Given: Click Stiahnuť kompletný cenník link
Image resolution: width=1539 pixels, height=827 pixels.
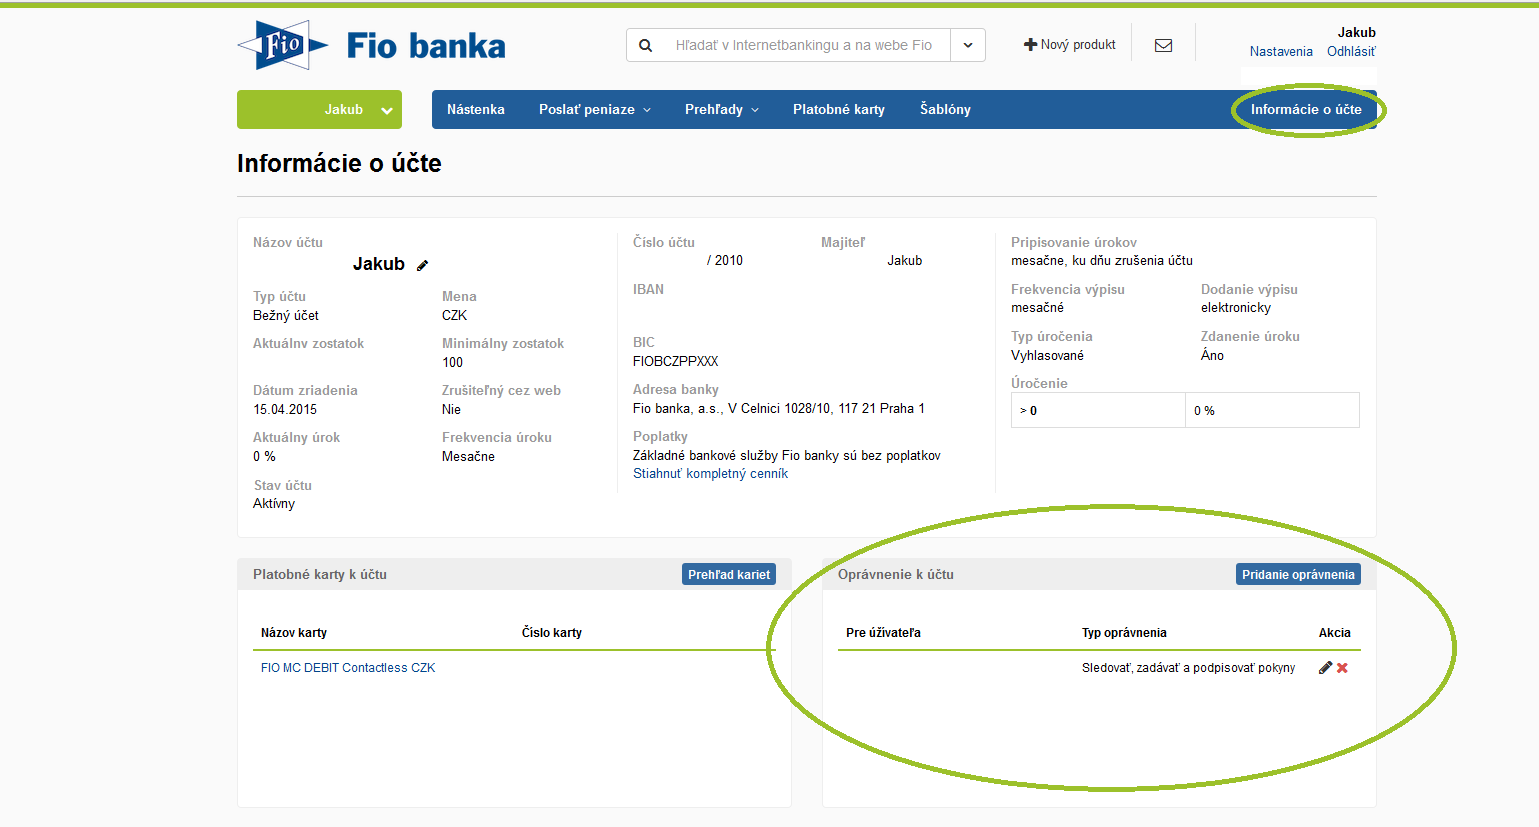Looking at the screenshot, I should [x=710, y=474].
